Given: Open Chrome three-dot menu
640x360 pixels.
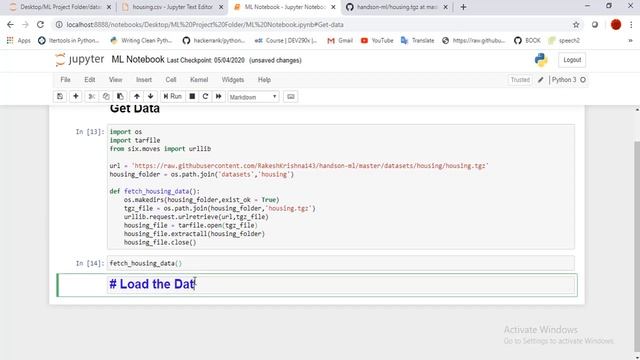Looking at the screenshot, I should pos(631,24).
